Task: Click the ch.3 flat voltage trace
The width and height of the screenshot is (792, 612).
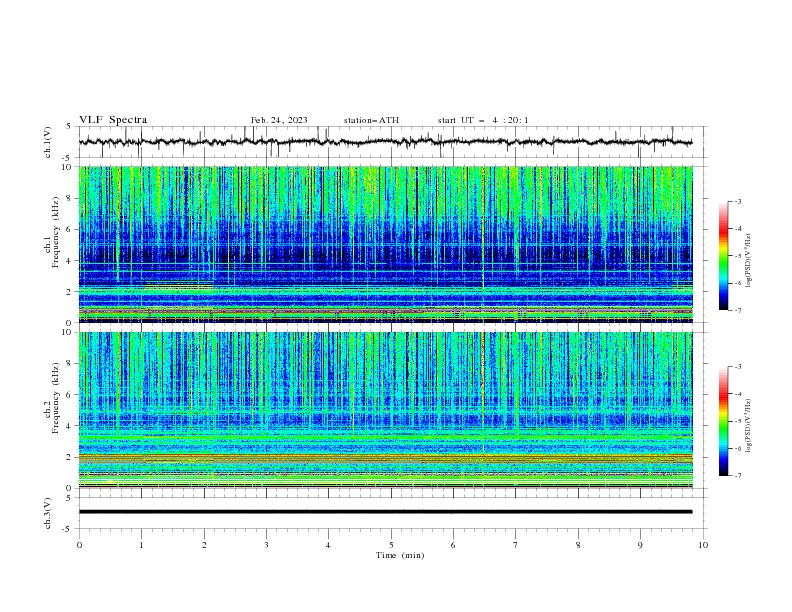Action: (385, 512)
